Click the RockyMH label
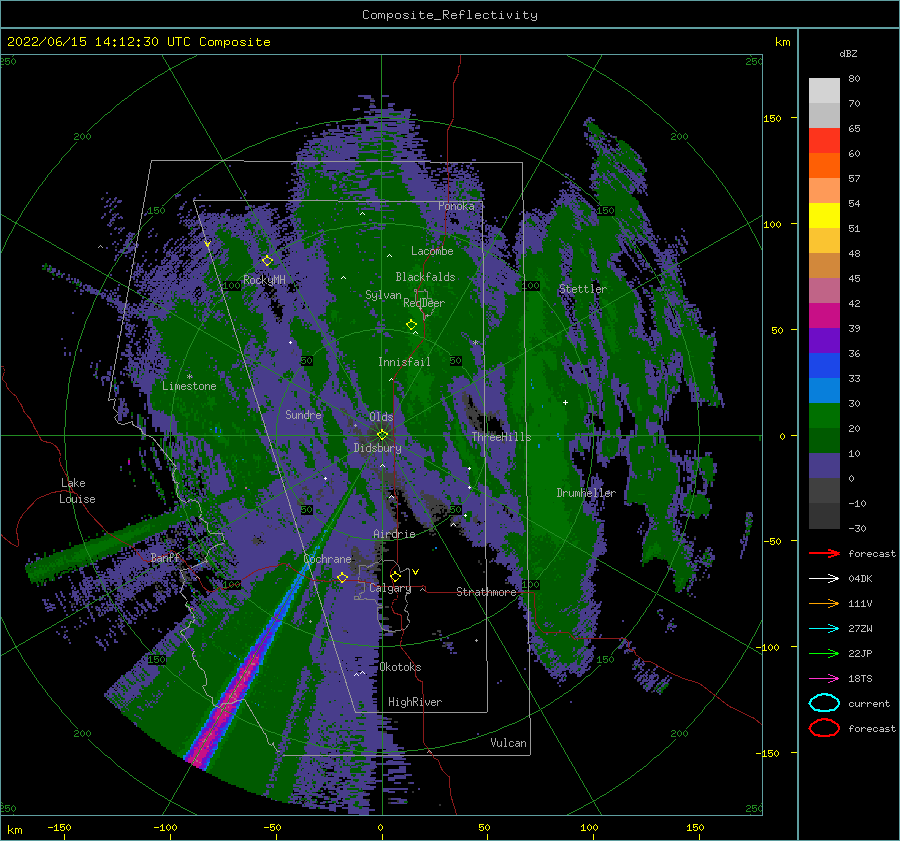This screenshot has height=841, width=900. coord(264,280)
